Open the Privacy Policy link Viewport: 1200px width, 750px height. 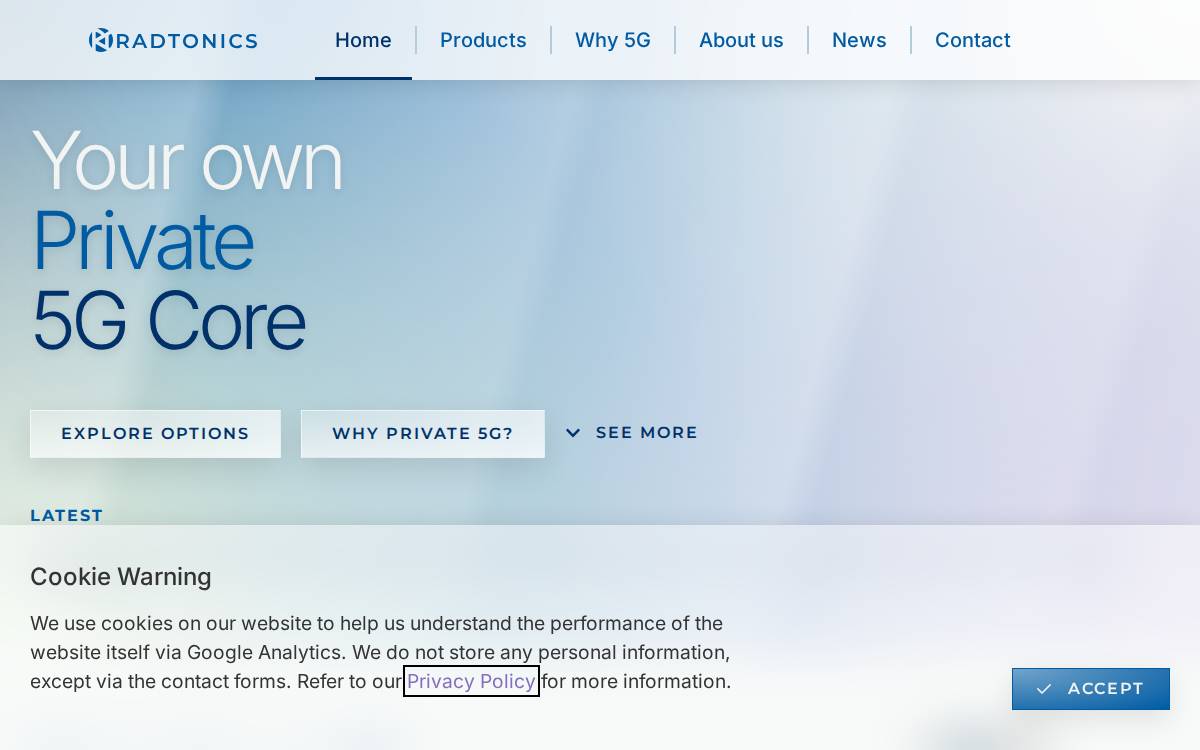pyautogui.click(x=471, y=681)
